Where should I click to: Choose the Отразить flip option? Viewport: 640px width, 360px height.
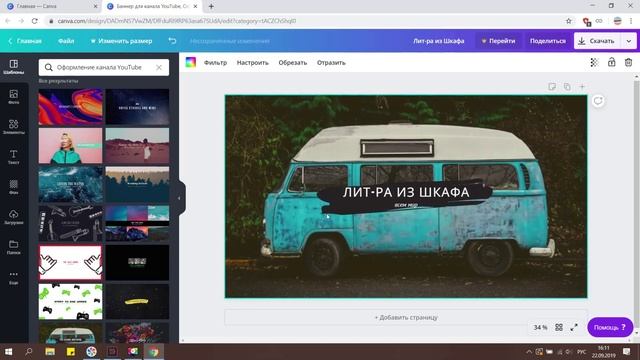331,62
